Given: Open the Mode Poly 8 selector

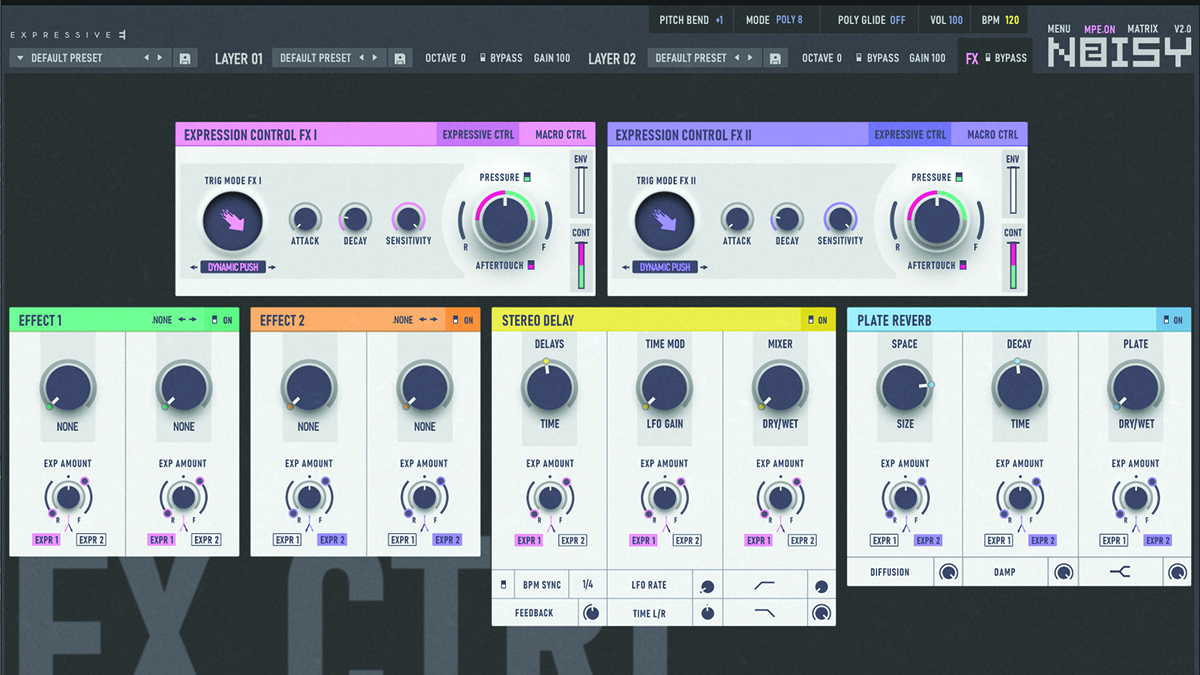Looking at the screenshot, I should tap(774, 20).
